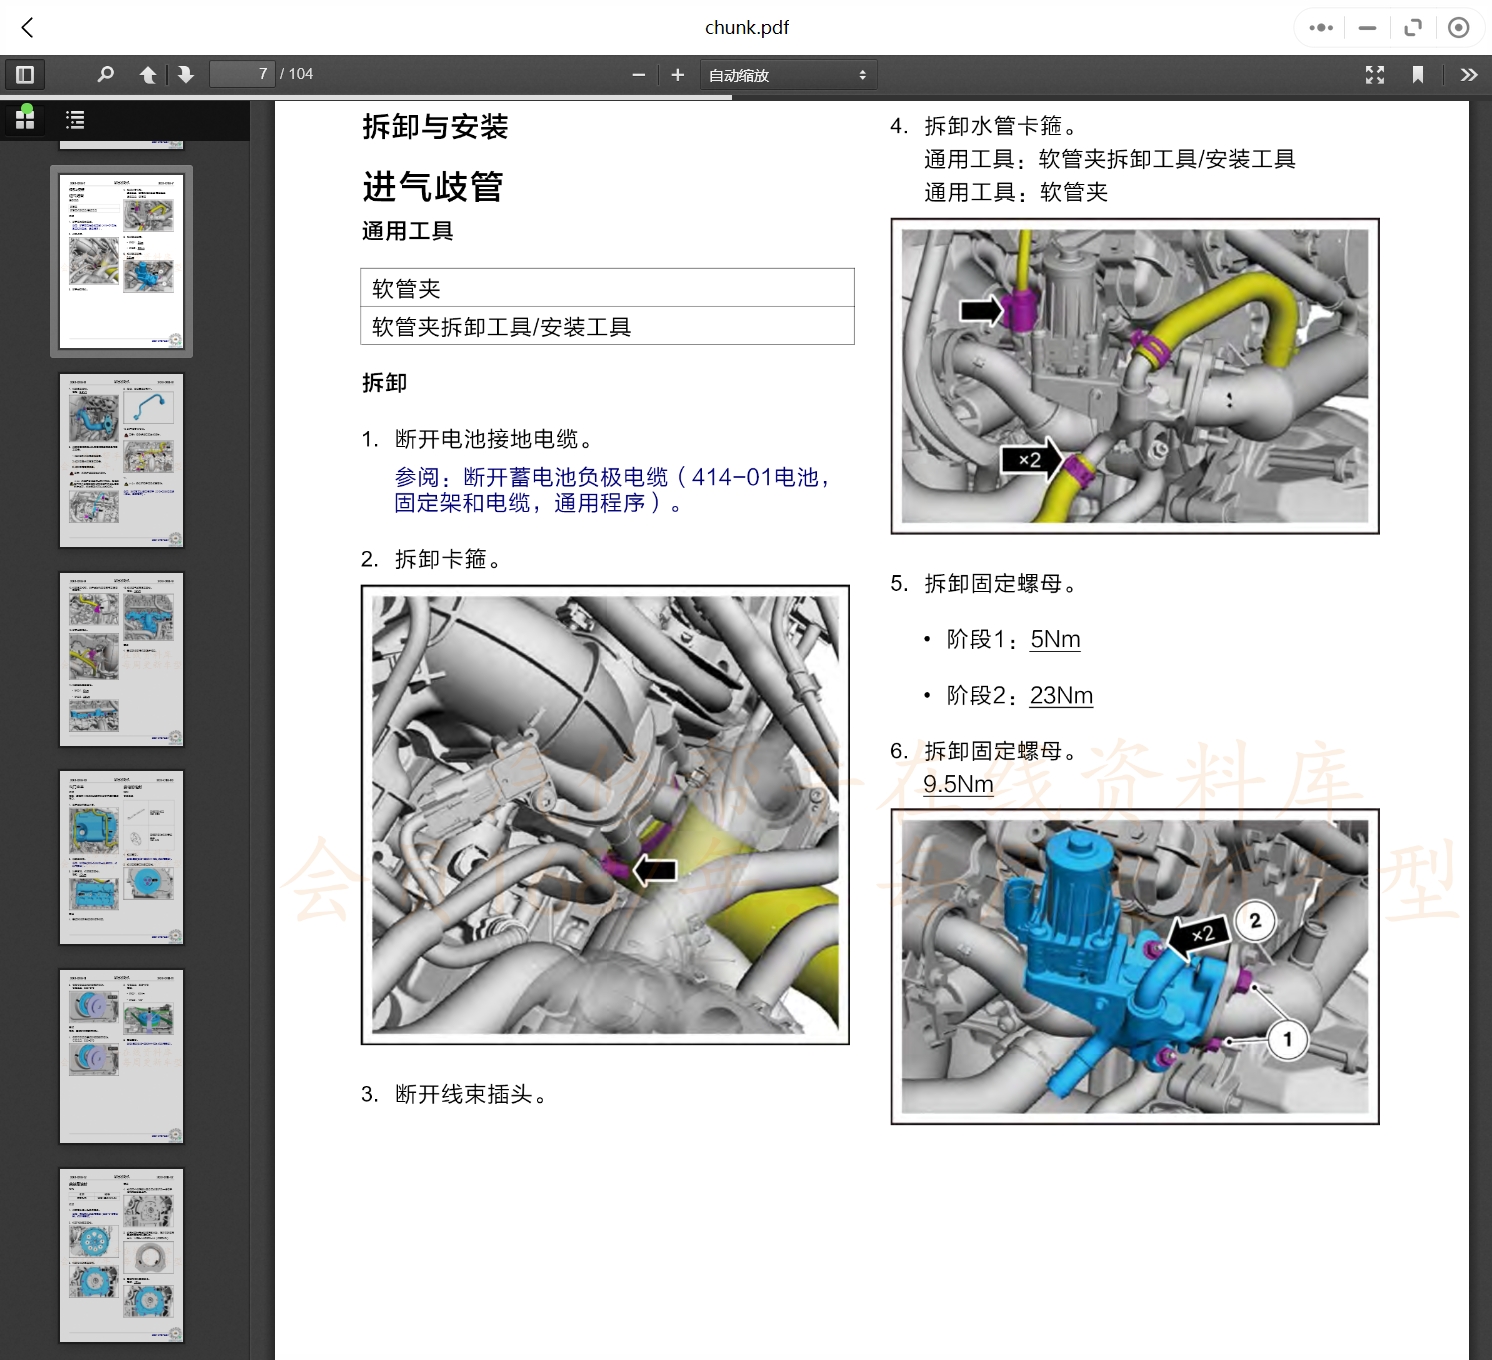This screenshot has width=1492, height=1360.
Task: Click the page number input field
Action: 240,74
